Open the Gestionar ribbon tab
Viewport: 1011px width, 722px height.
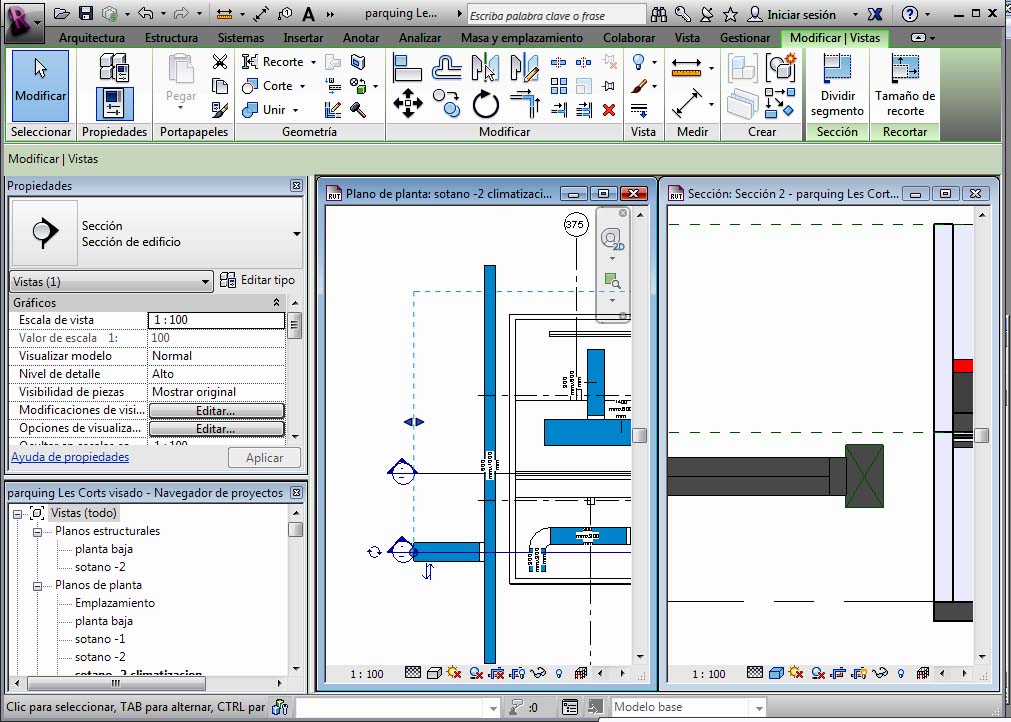tap(744, 38)
